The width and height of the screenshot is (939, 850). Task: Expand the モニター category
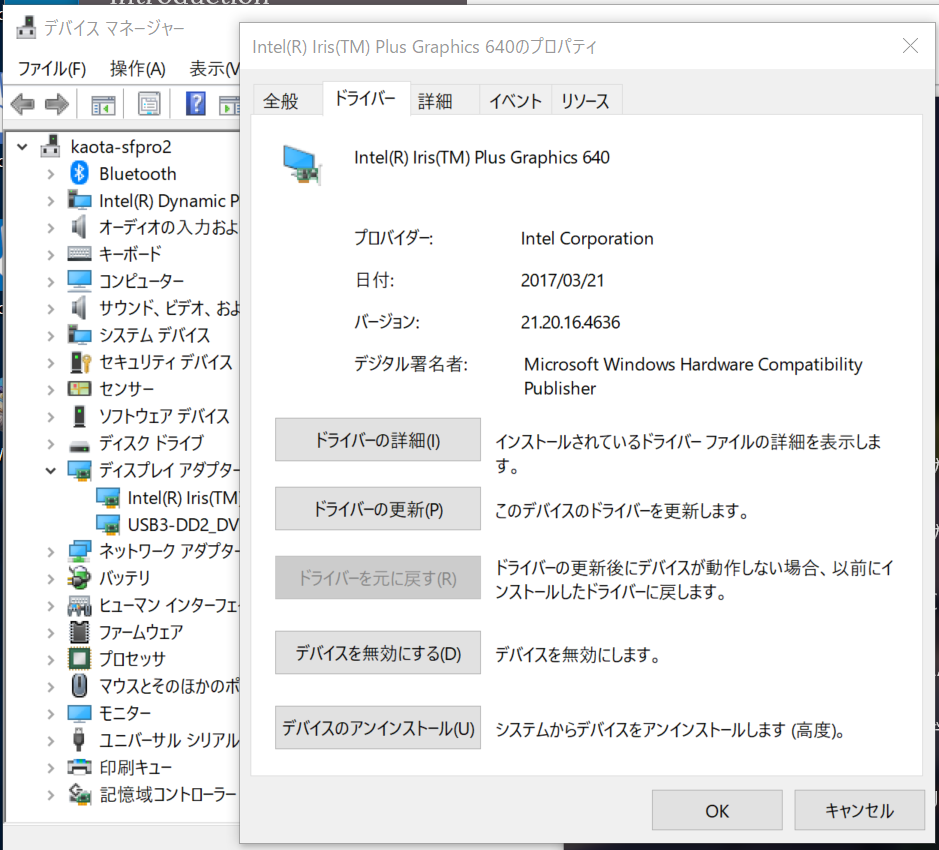[51, 713]
